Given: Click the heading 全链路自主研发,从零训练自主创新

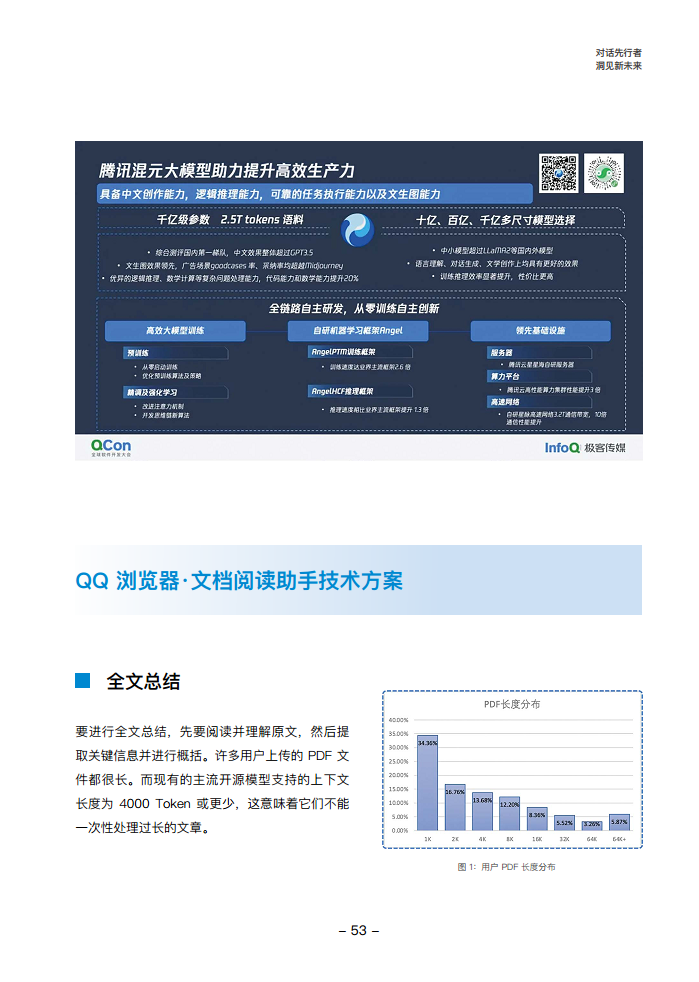Looking at the screenshot, I should pos(354,308).
